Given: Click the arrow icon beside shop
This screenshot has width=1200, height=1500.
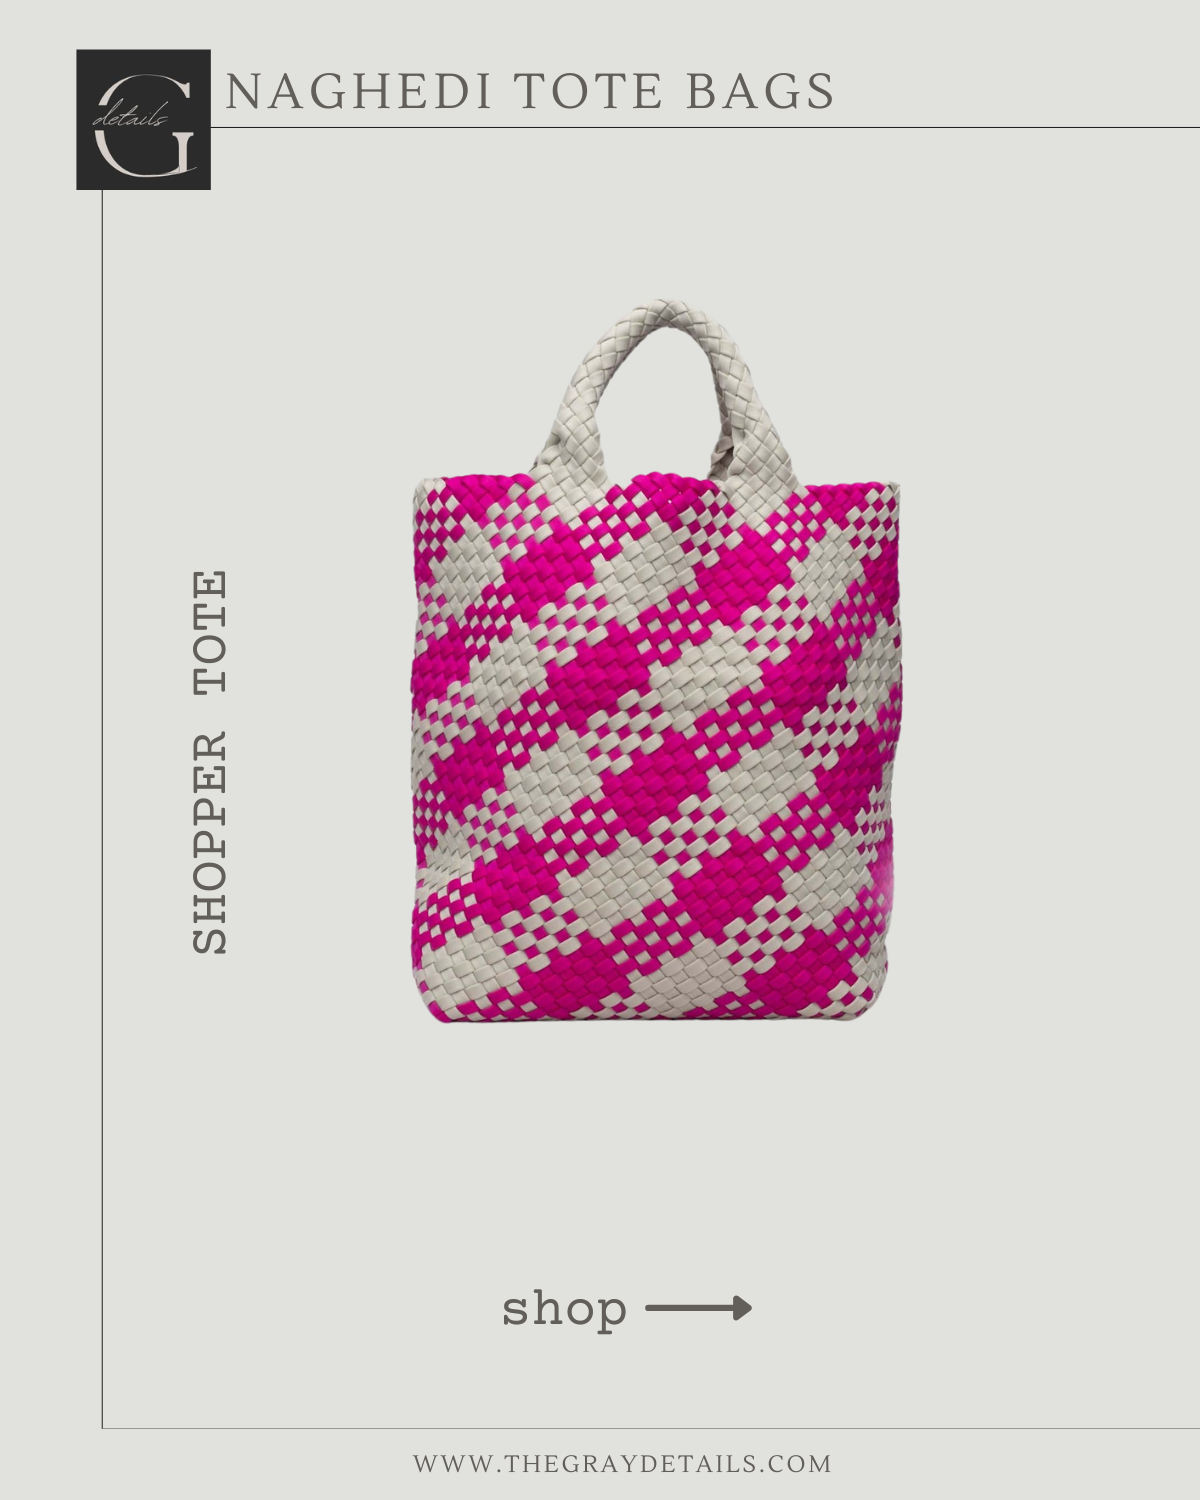Looking at the screenshot, I should [698, 1308].
